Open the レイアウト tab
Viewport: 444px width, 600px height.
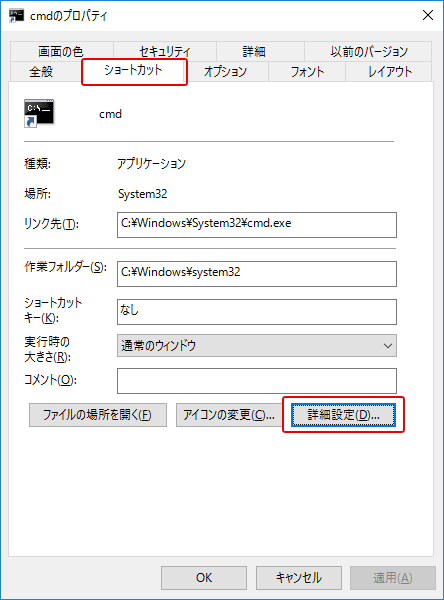coord(389,72)
